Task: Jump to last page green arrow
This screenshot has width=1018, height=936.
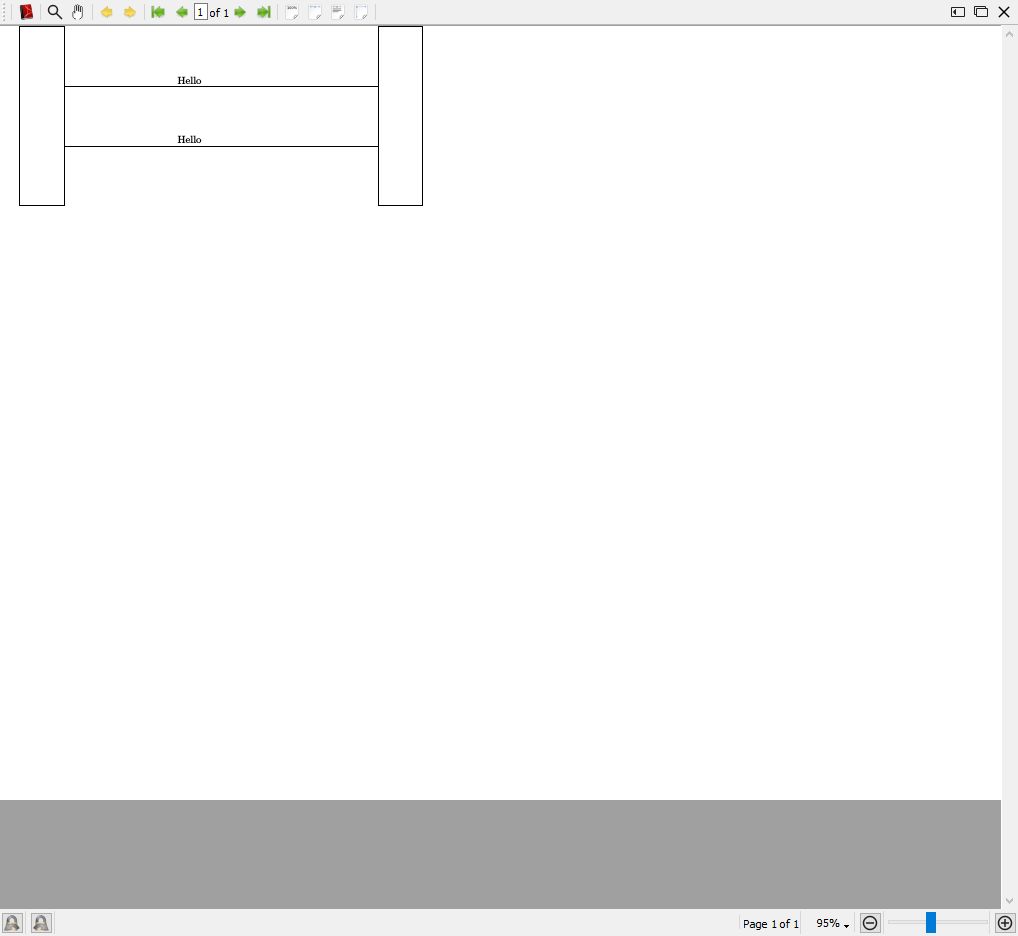Action: (x=264, y=12)
